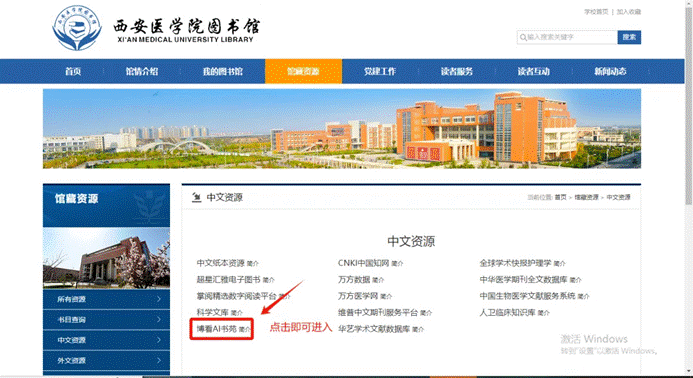
Task: Click 加入收藏 link at top right
Action: [628, 11]
